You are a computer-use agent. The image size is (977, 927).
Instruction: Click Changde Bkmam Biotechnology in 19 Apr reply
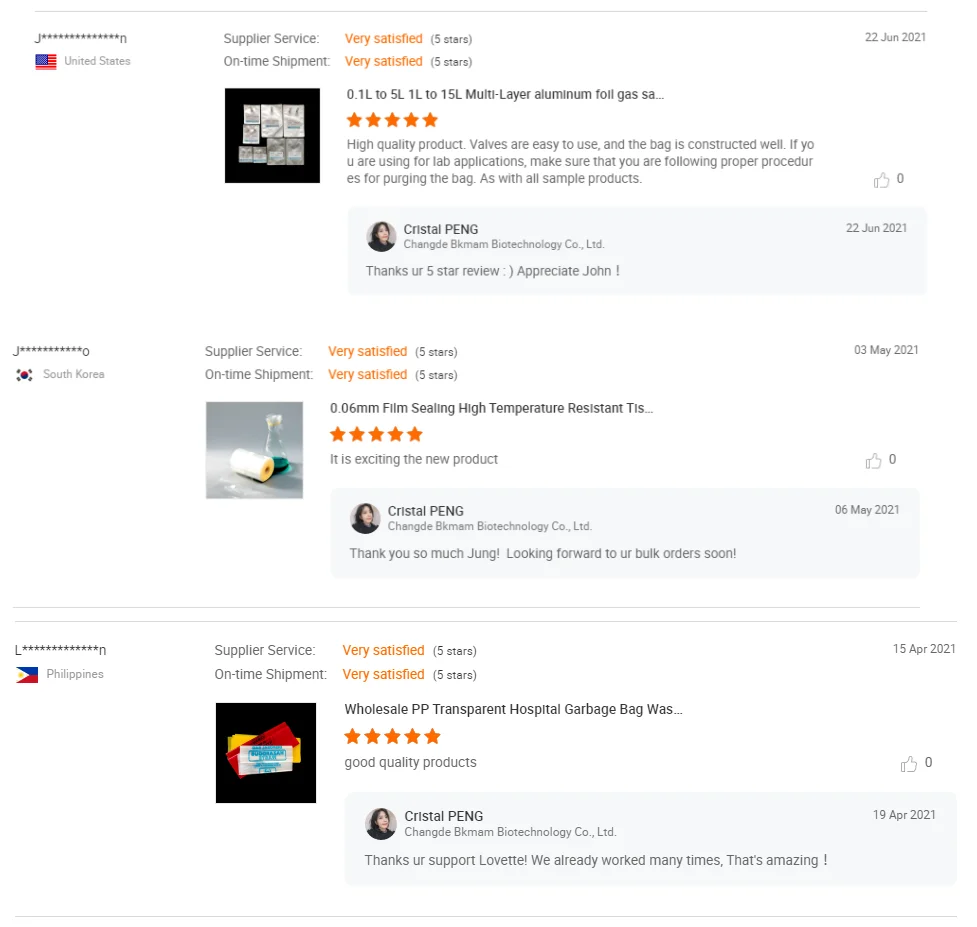[510, 832]
